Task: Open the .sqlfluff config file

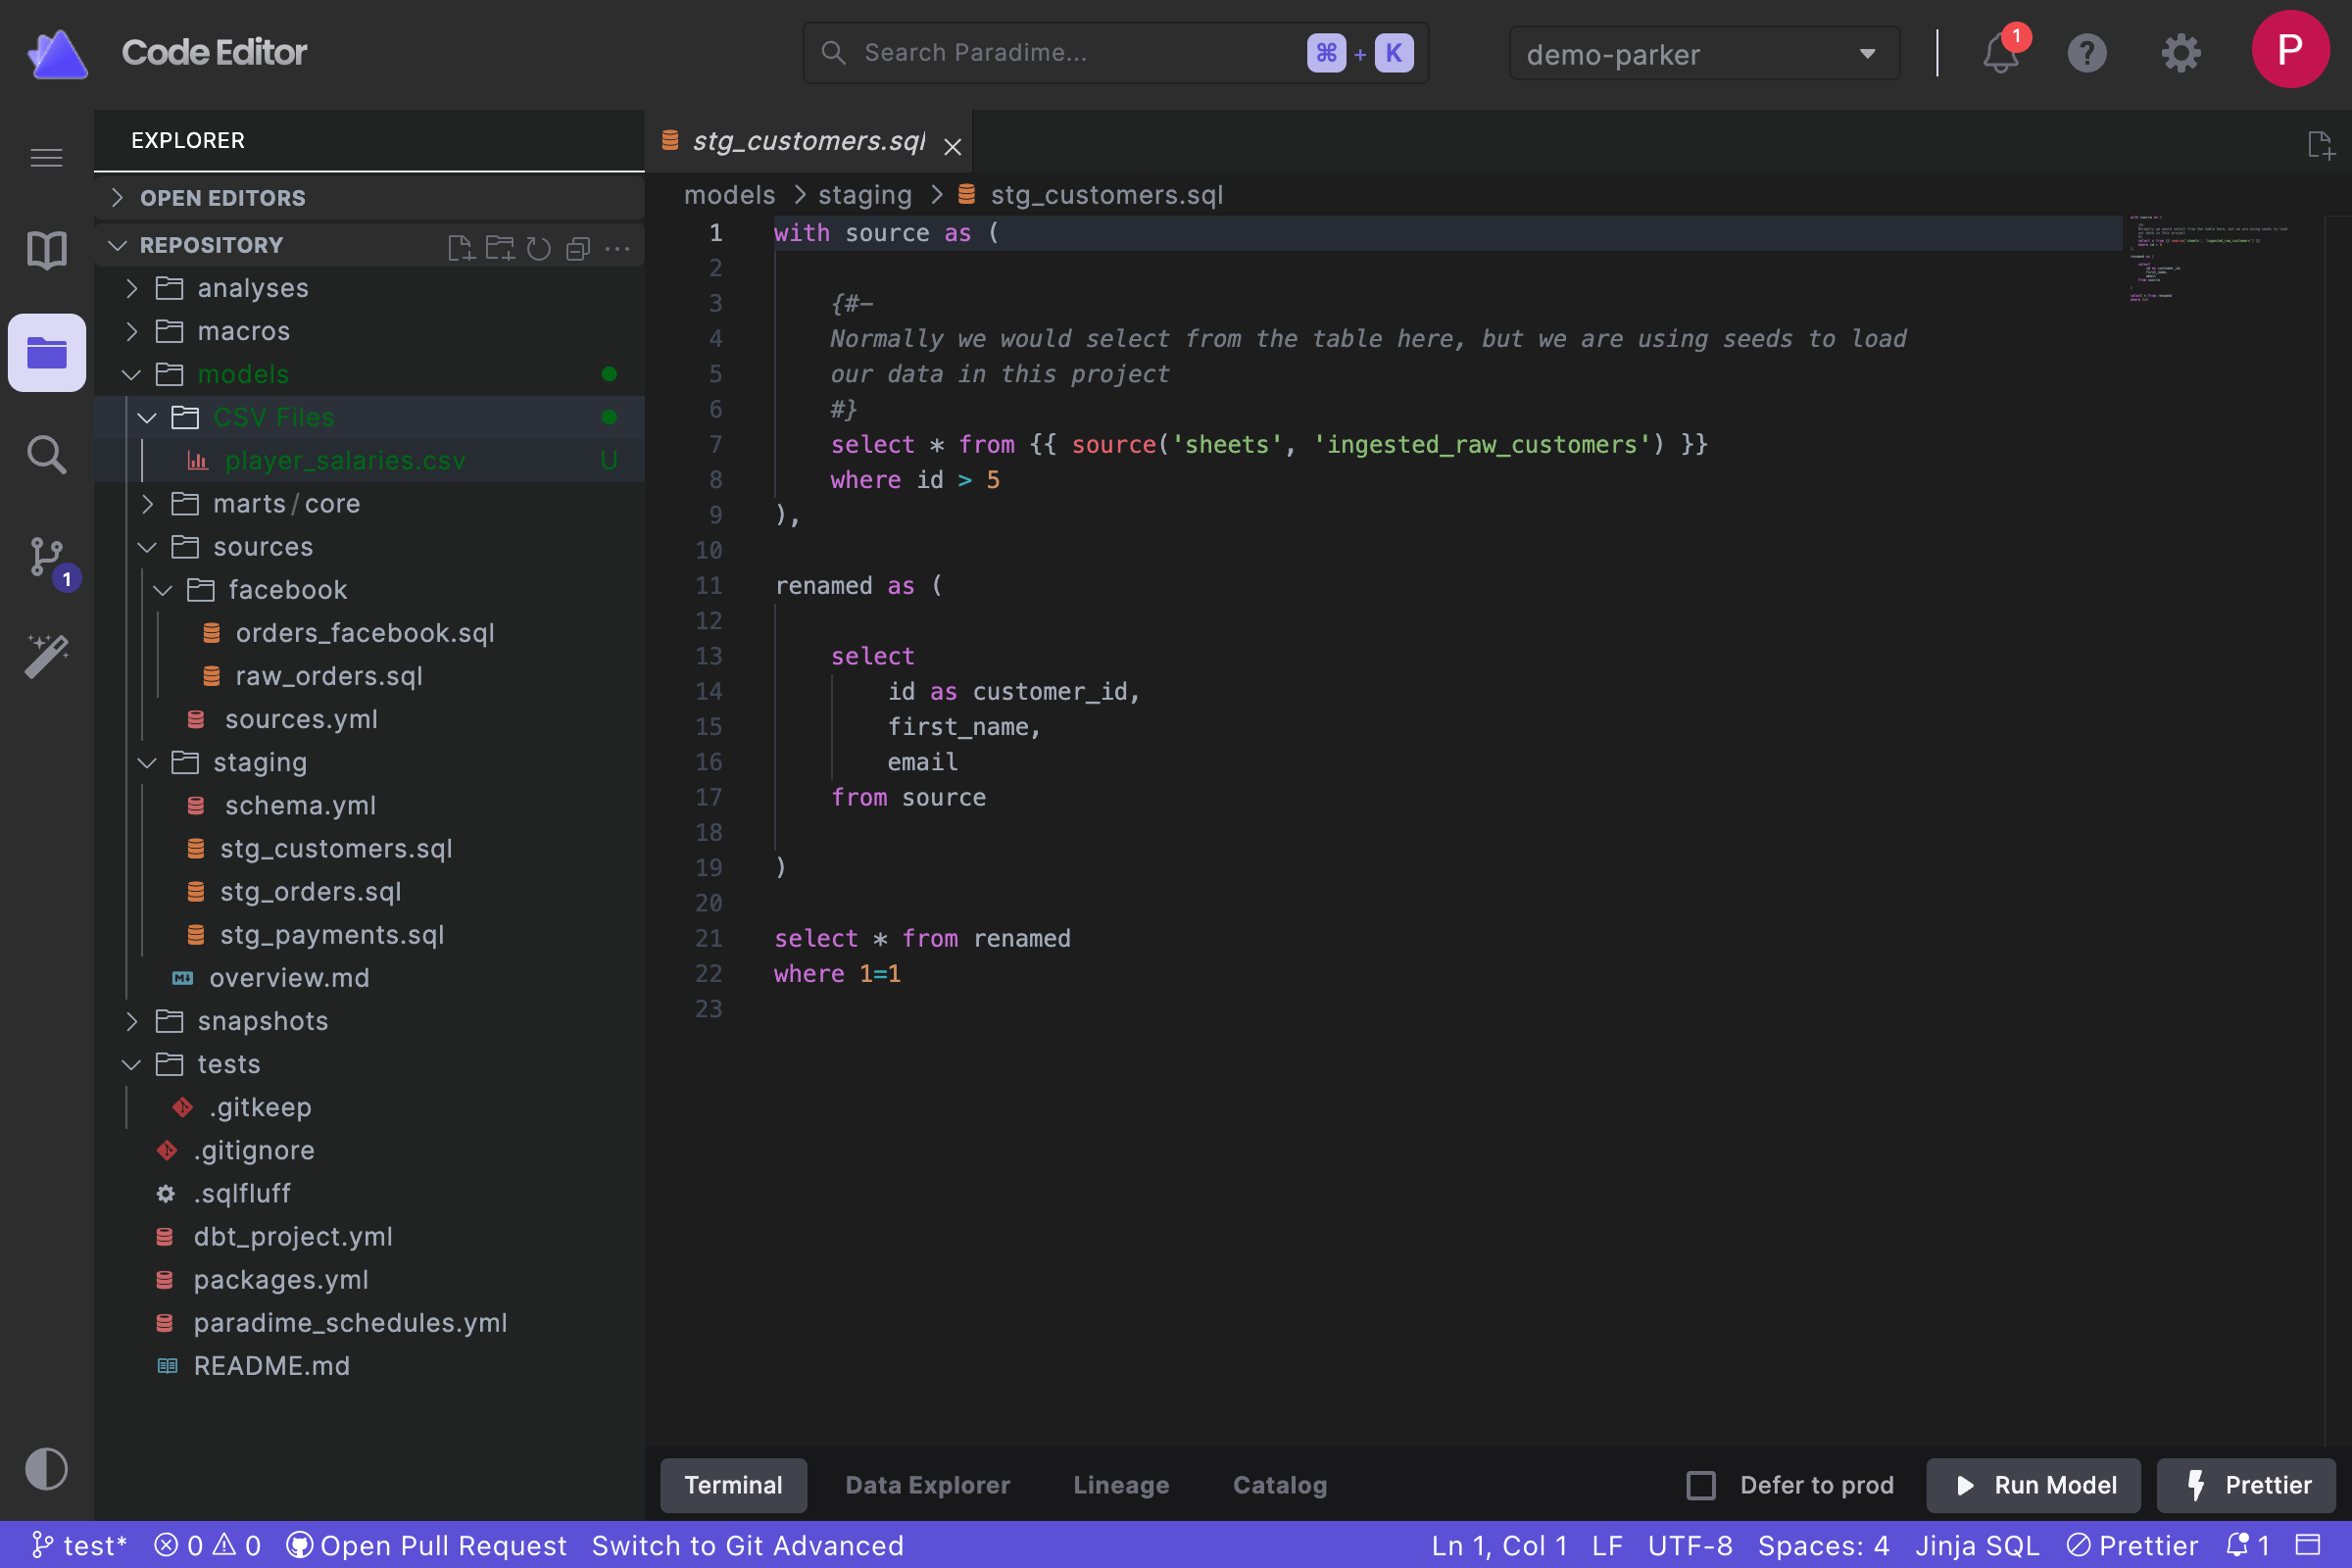Action: (369, 1194)
